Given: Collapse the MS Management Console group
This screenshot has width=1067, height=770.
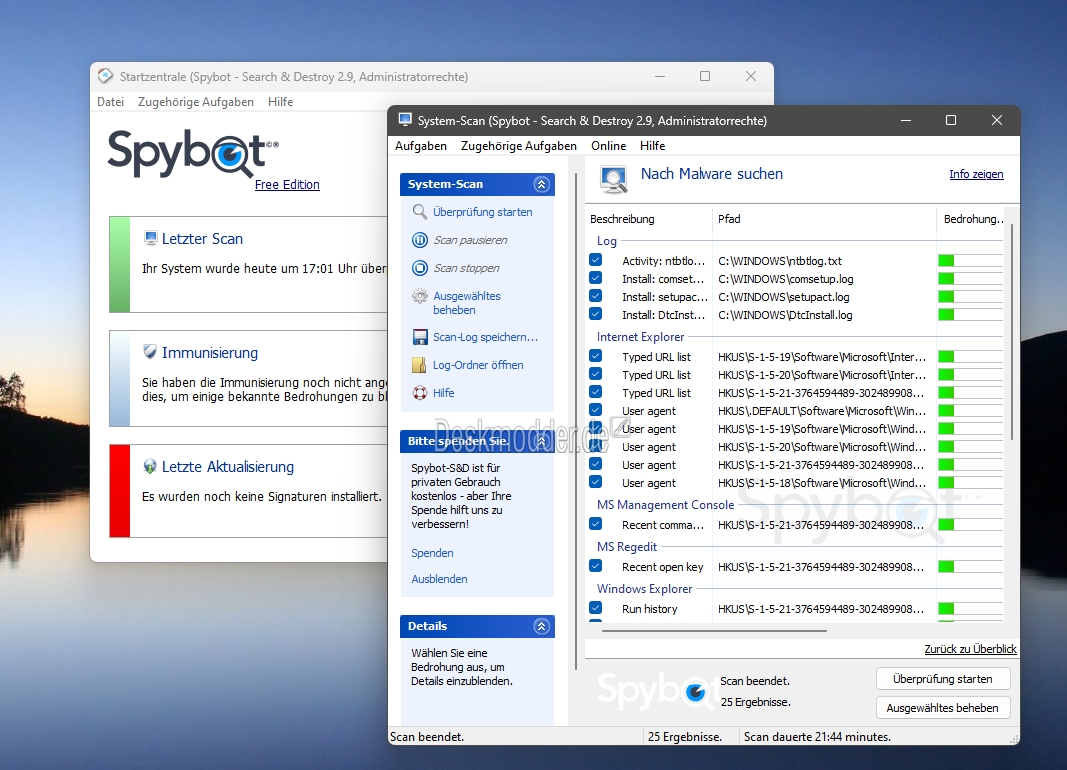Looking at the screenshot, I should tap(666, 505).
